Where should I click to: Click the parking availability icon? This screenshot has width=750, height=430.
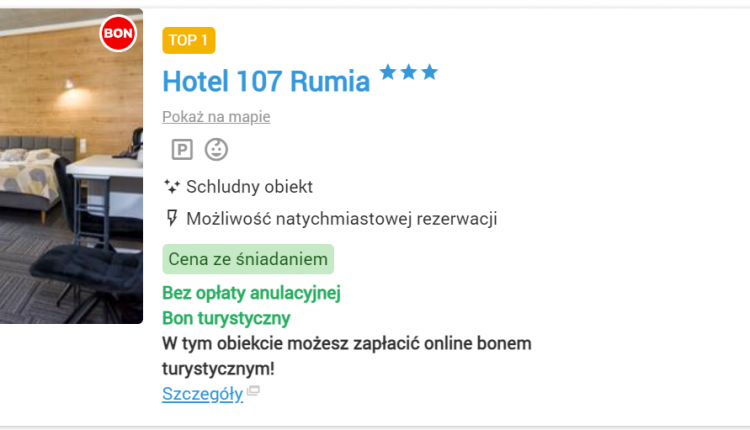point(182,150)
